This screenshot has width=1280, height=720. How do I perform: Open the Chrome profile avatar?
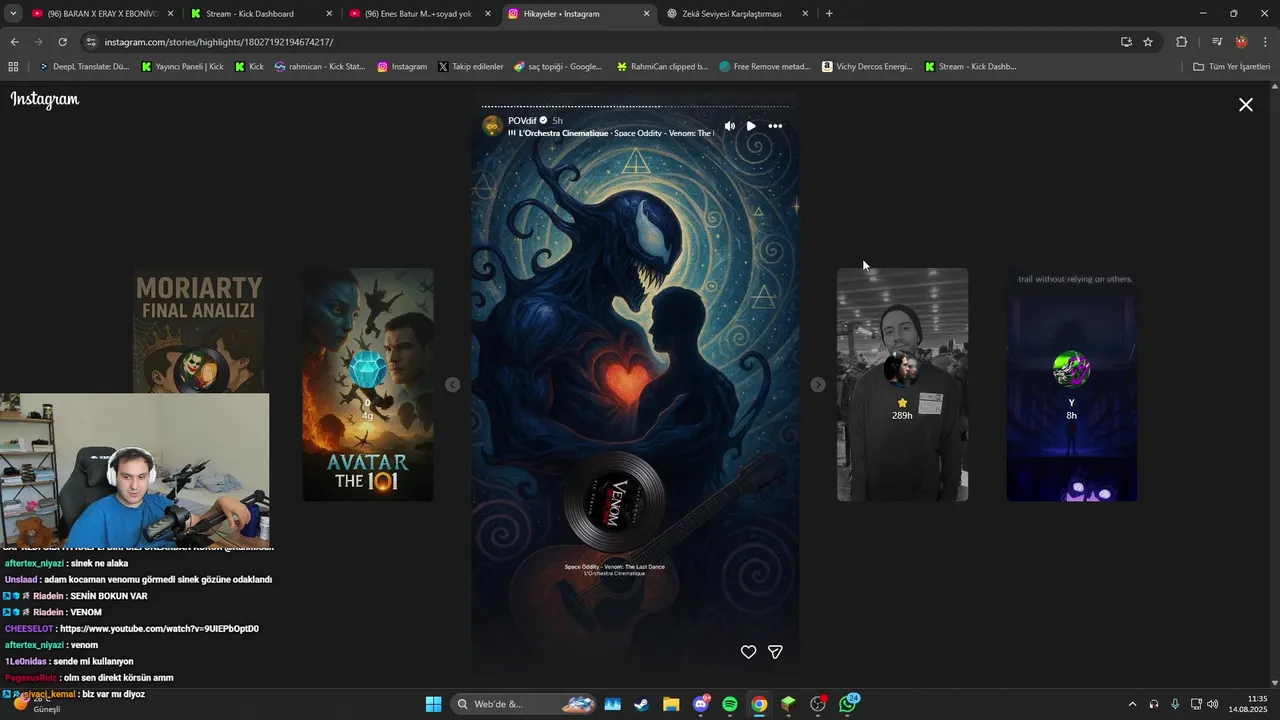point(1241,42)
